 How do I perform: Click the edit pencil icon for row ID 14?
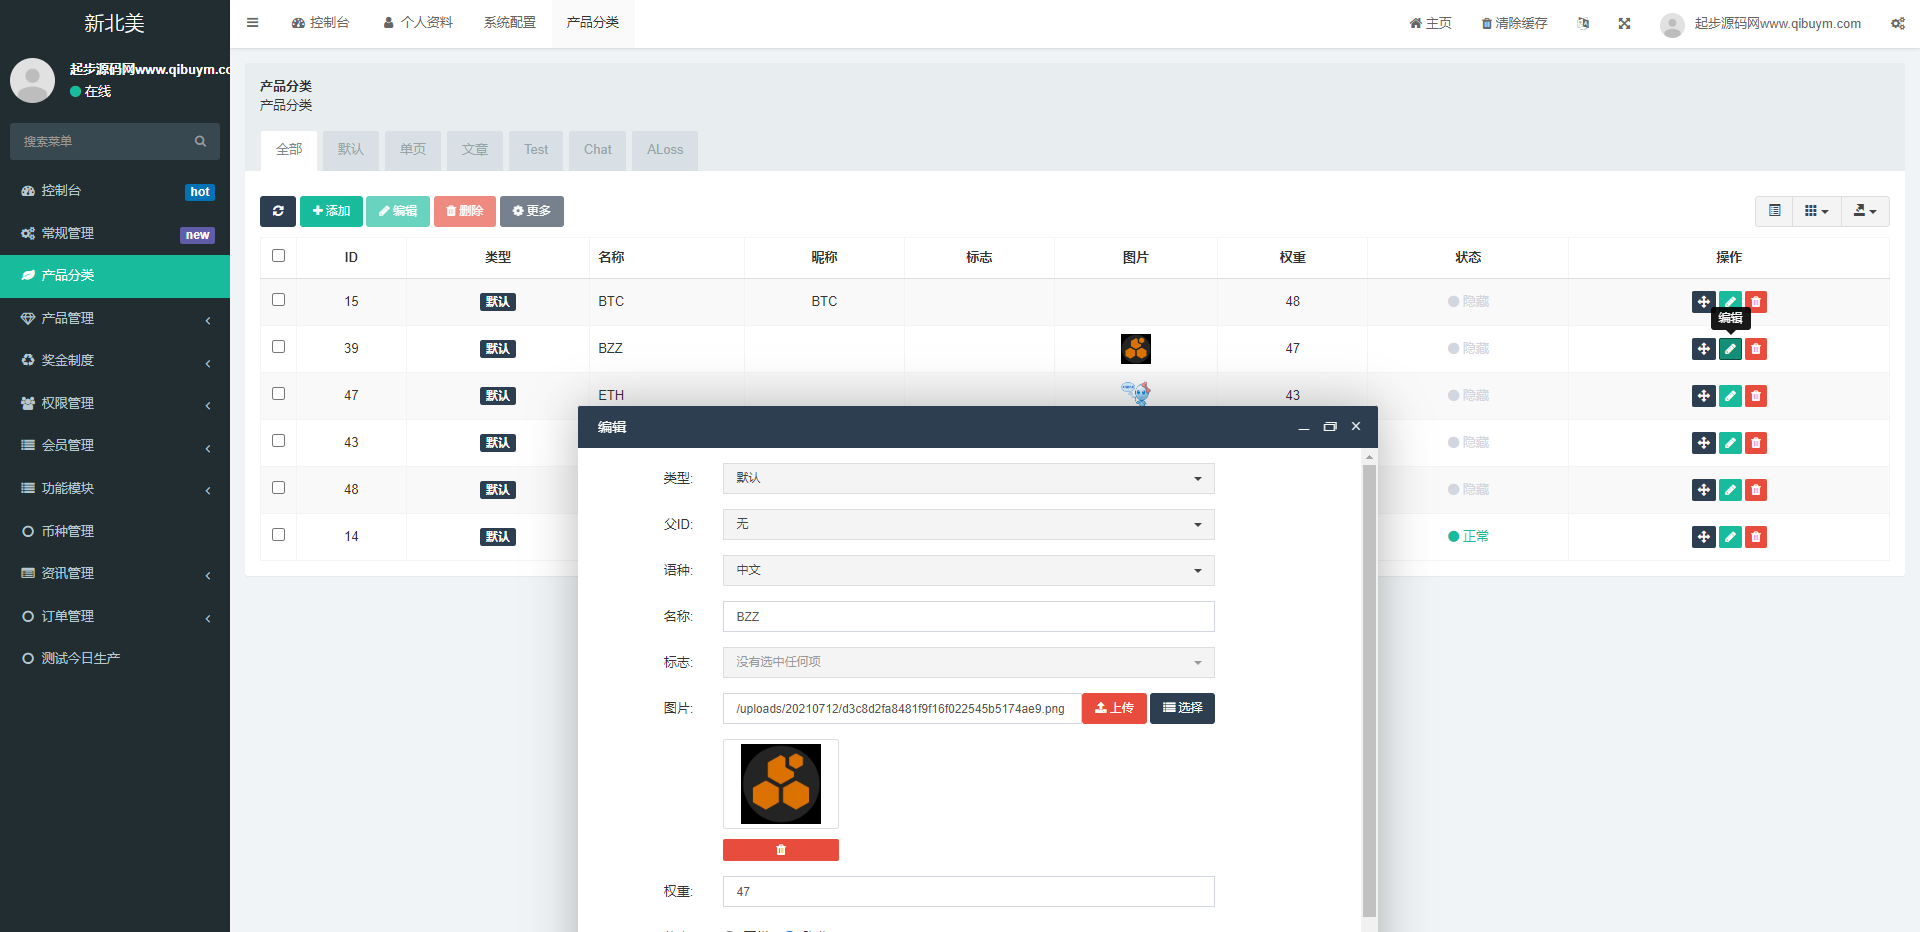tap(1730, 537)
